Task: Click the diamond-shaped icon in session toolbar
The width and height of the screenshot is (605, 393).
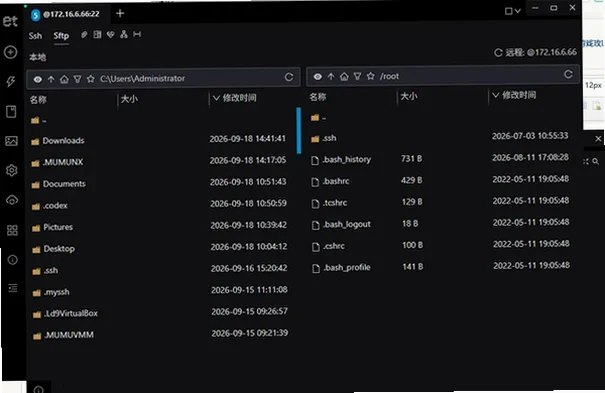Action: (110, 35)
